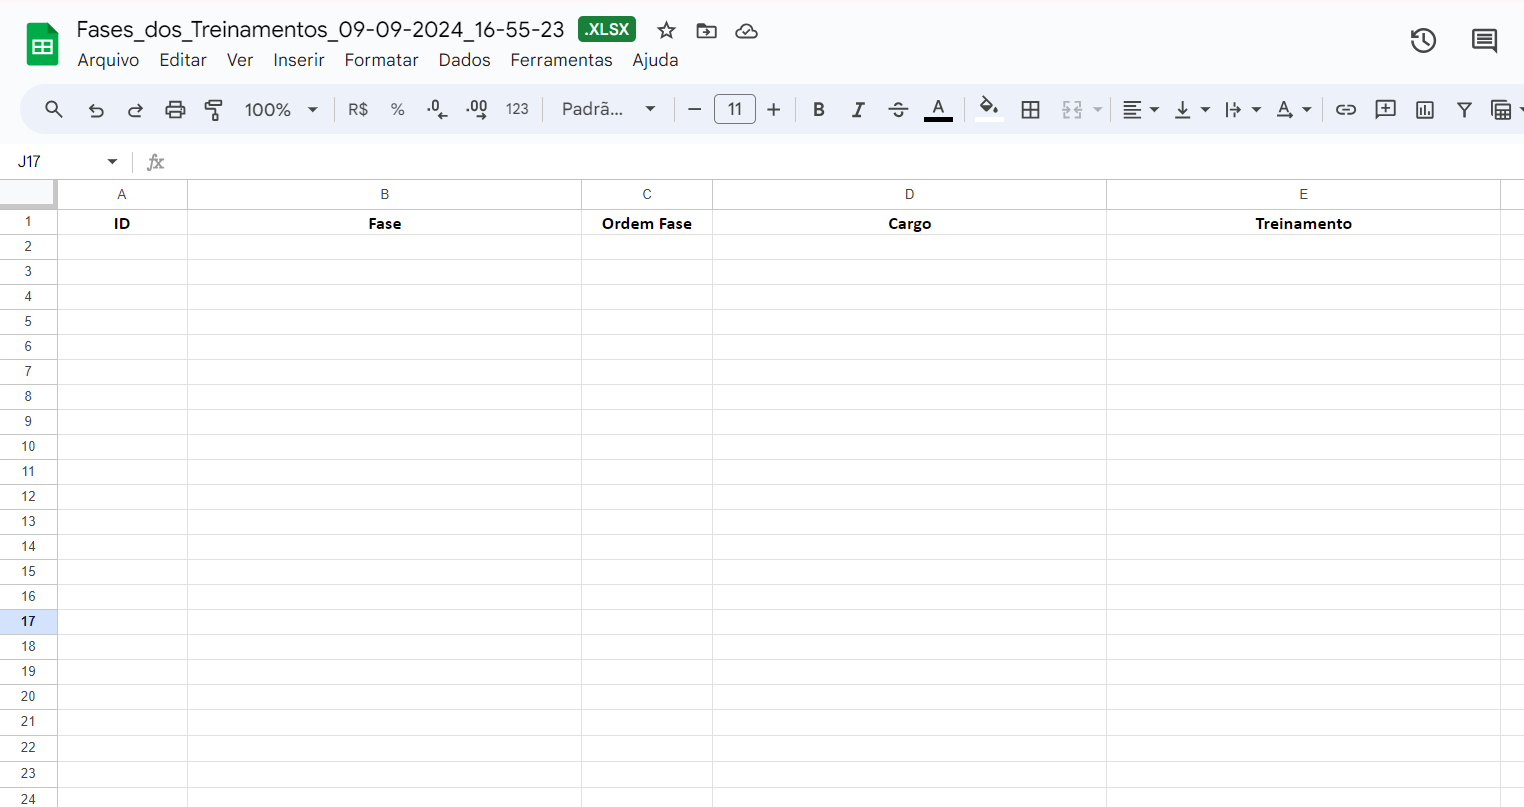
Task: Merge cells button
Action: click(x=1072, y=109)
